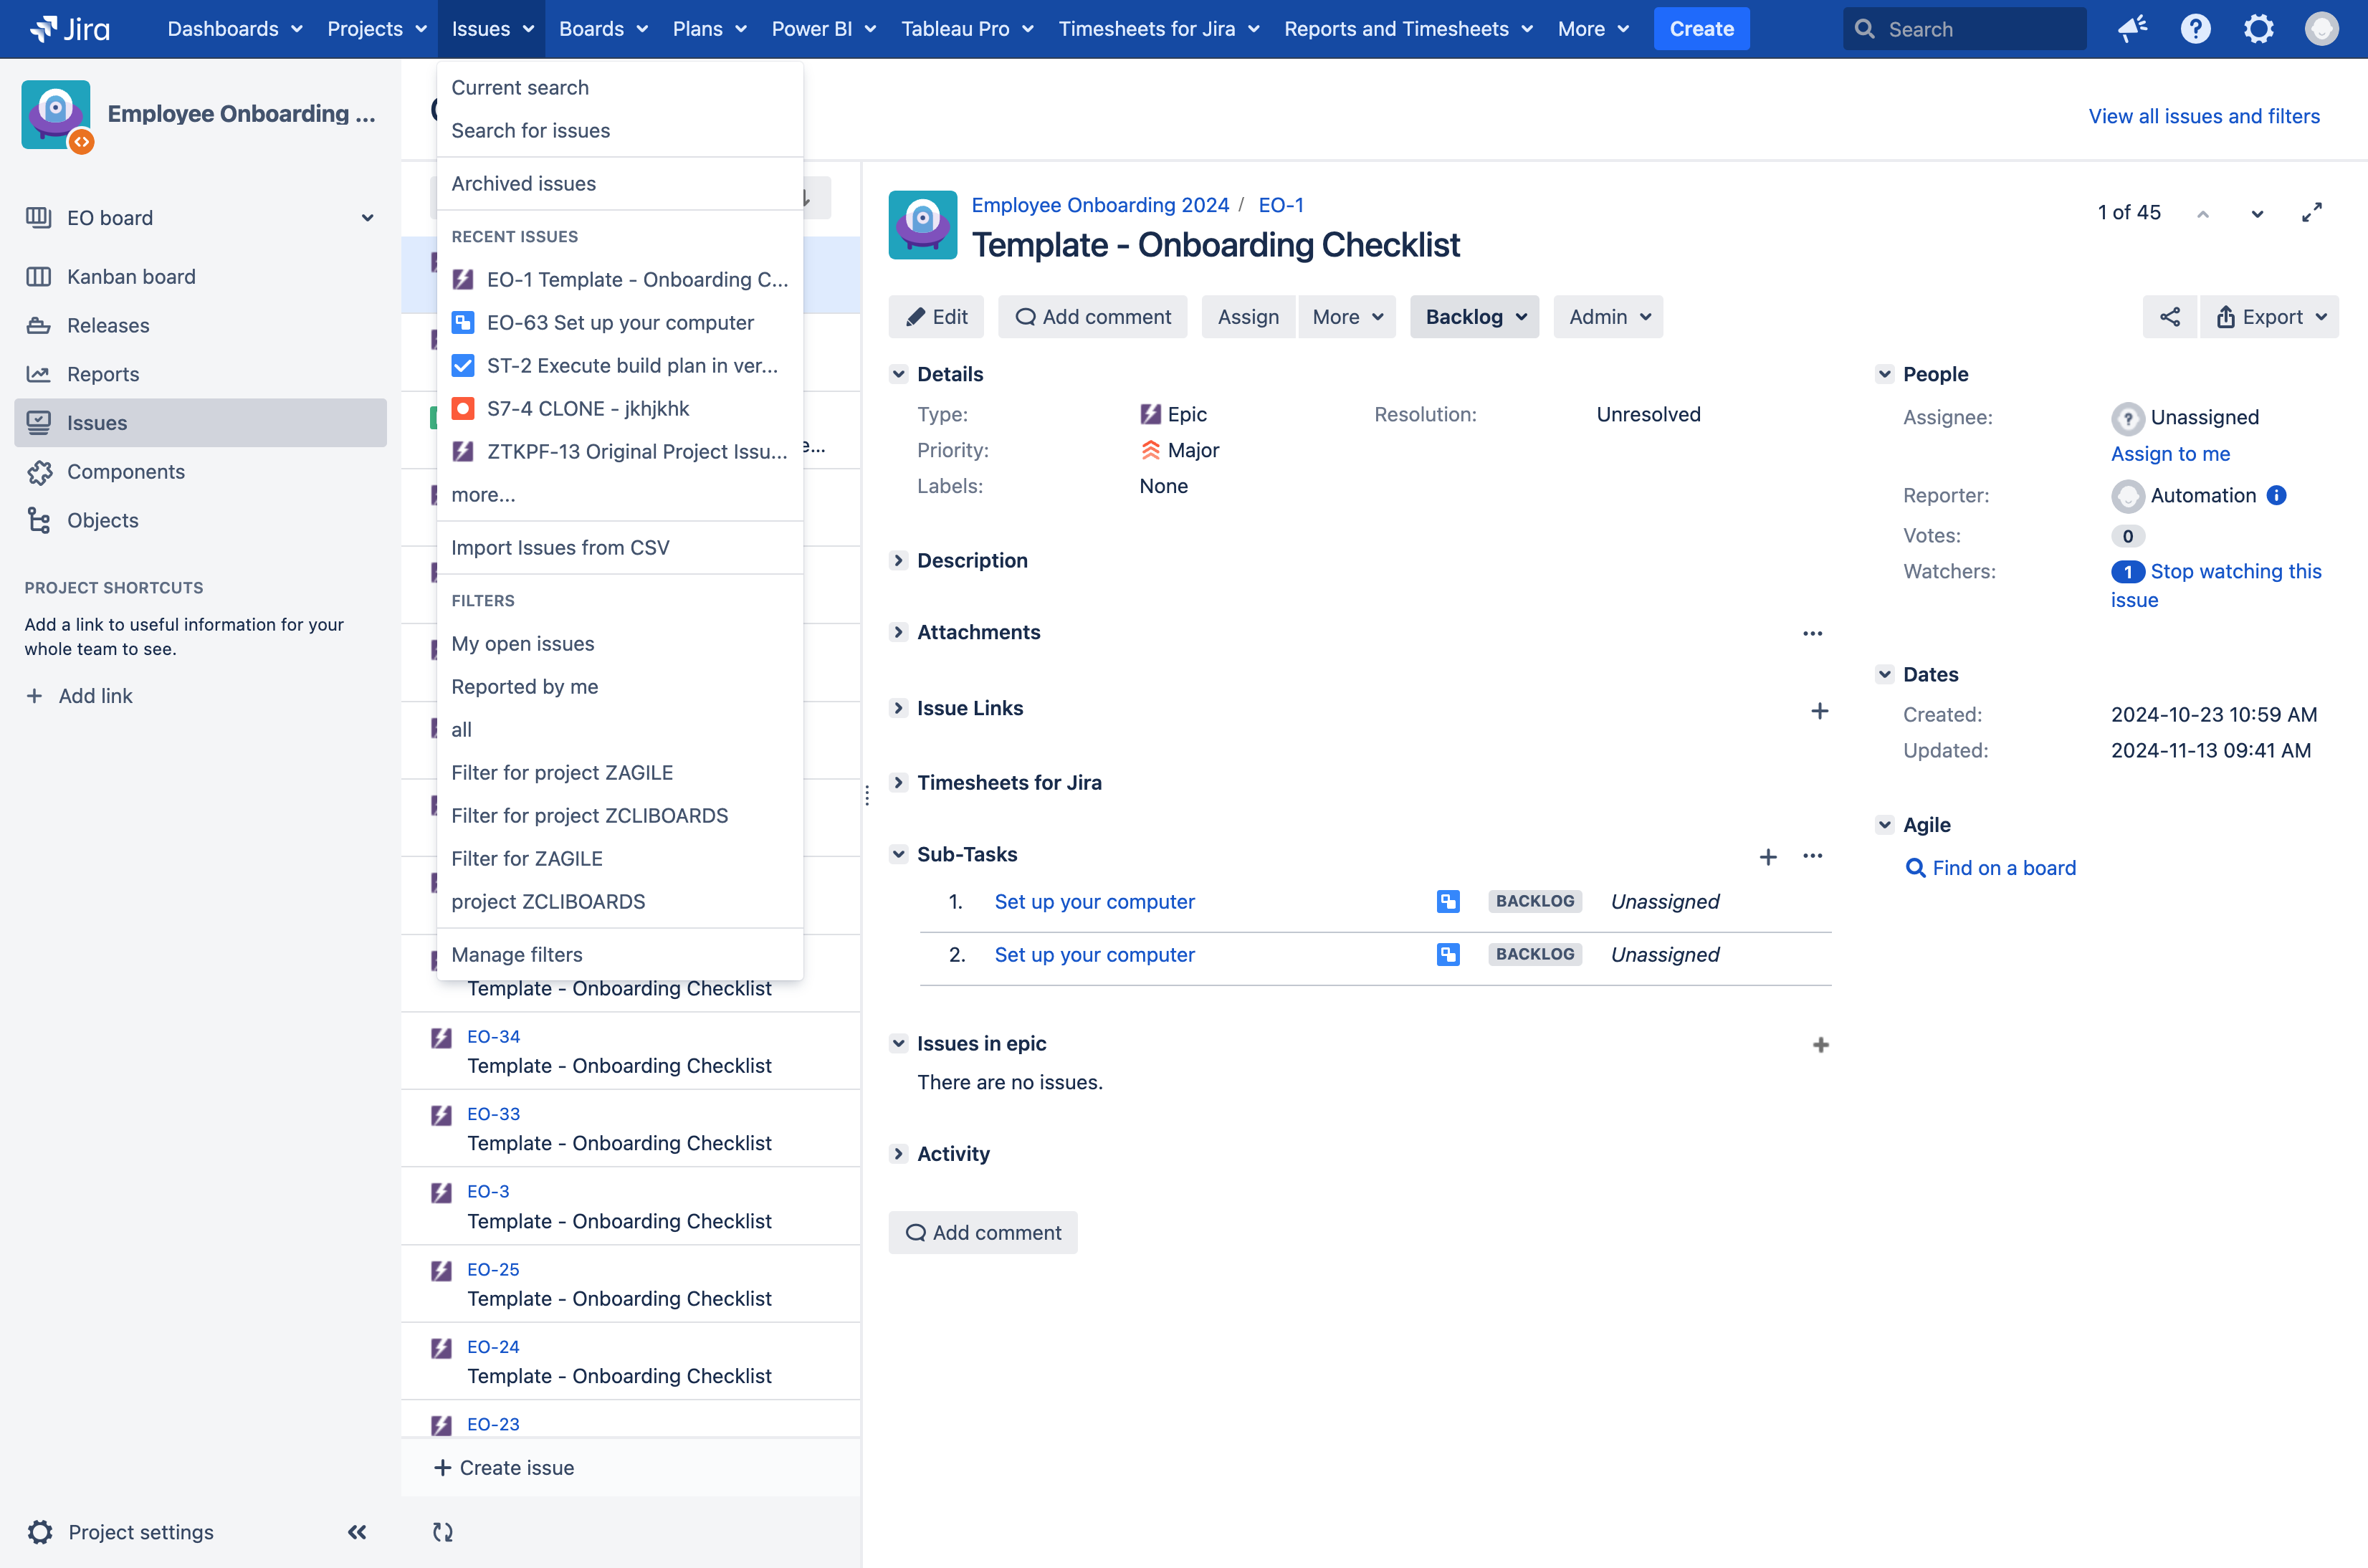Select Import Issues from CSV
This screenshot has height=1568, width=2368.
[x=620, y=548]
